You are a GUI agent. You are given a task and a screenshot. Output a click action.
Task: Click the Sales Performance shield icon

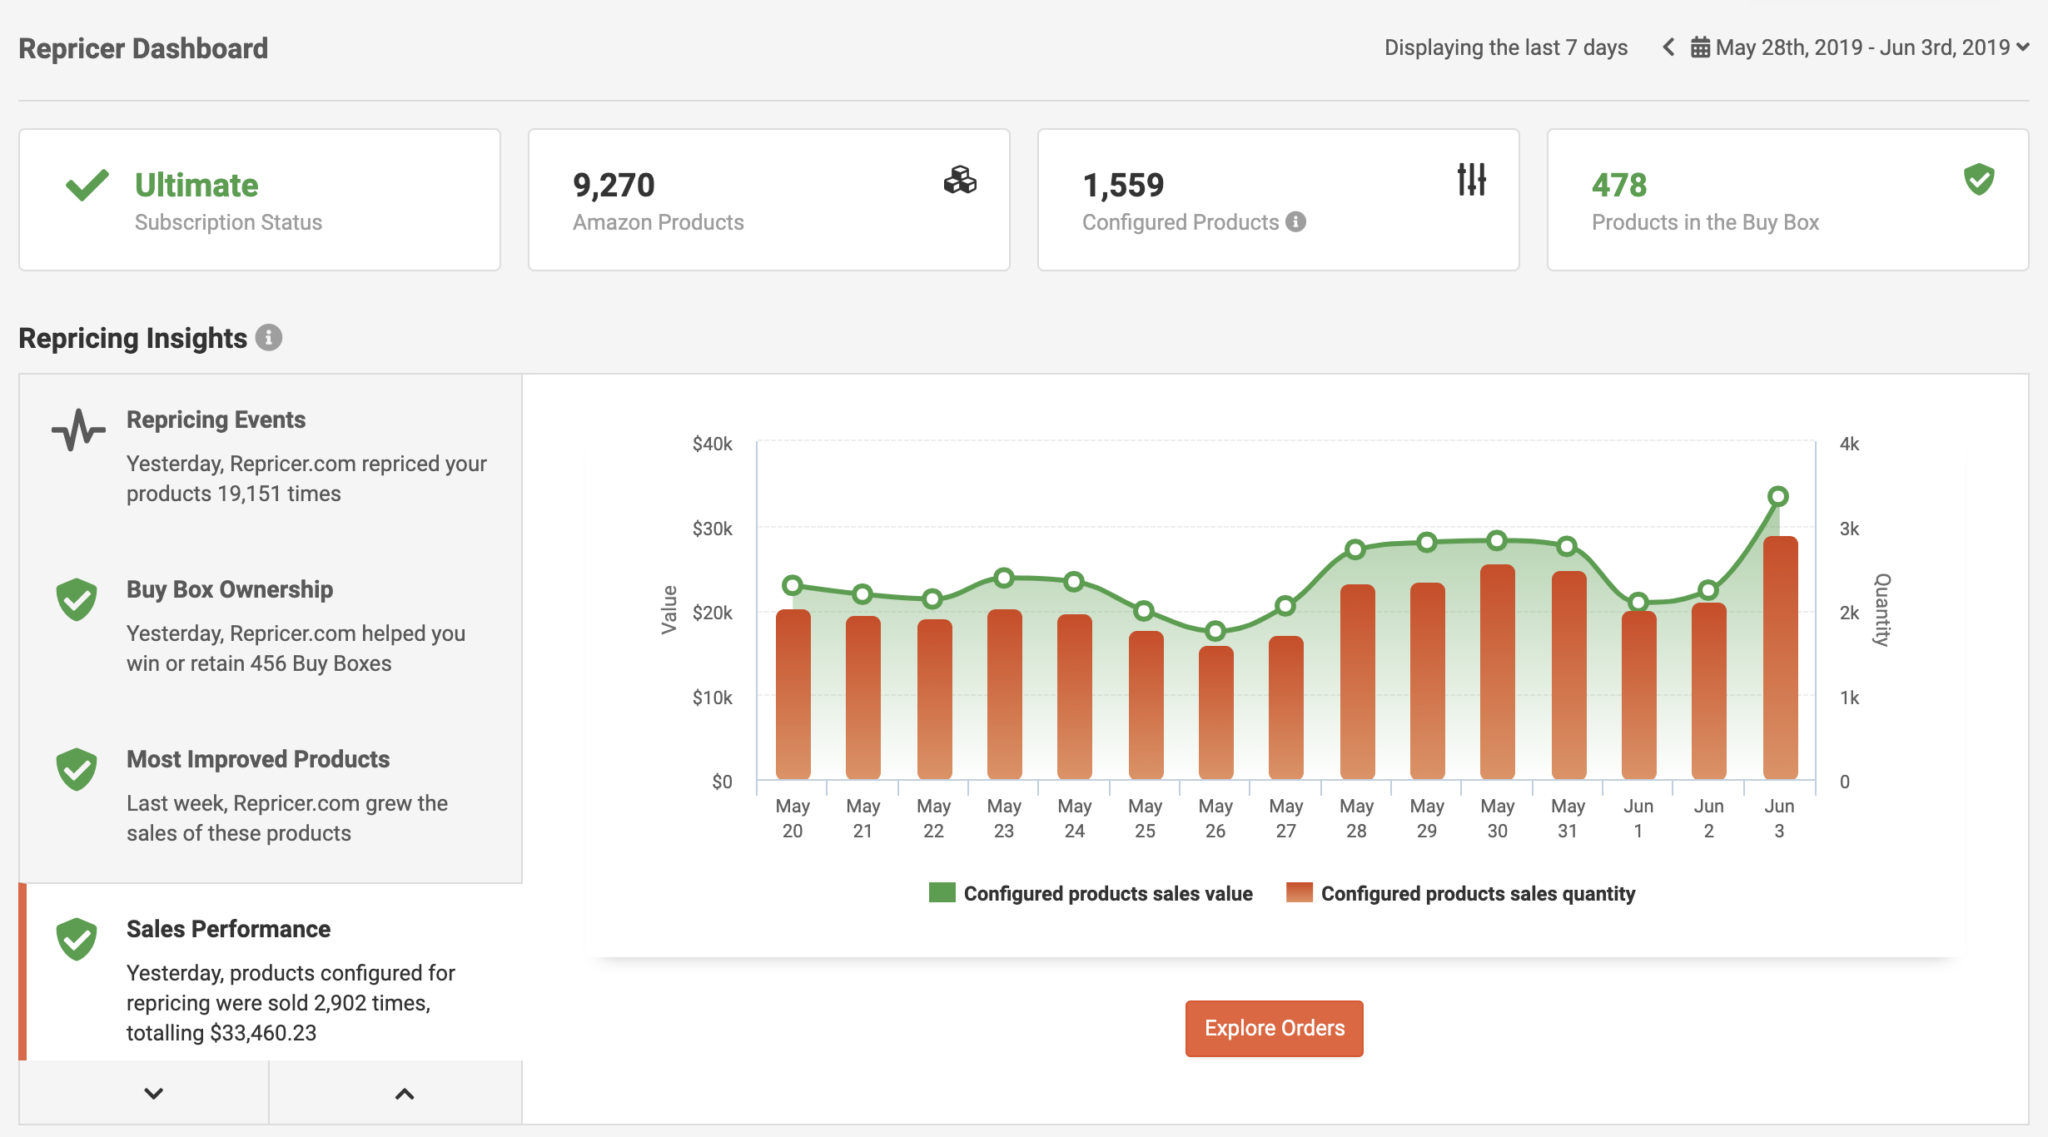[77, 940]
